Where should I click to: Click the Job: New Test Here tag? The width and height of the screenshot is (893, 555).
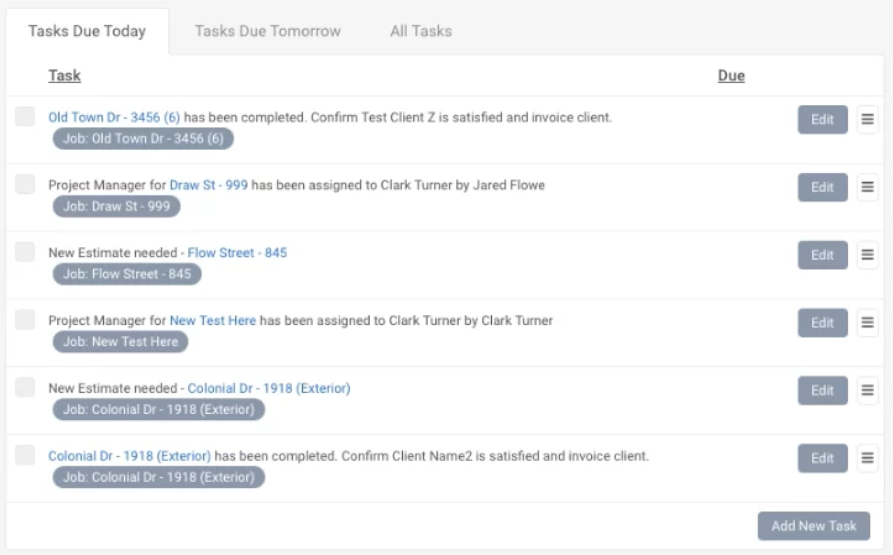point(120,342)
